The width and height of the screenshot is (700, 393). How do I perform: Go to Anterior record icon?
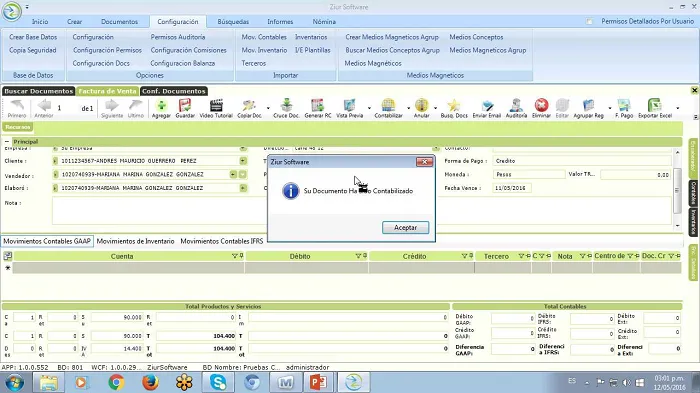click(x=44, y=106)
